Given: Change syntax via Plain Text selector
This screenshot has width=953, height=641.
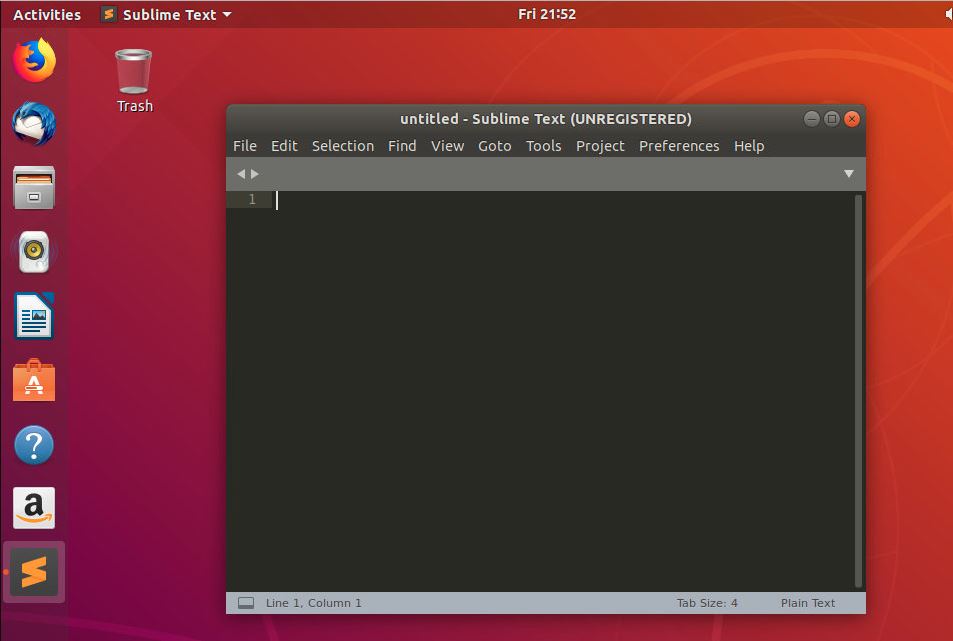Looking at the screenshot, I should coord(808,603).
